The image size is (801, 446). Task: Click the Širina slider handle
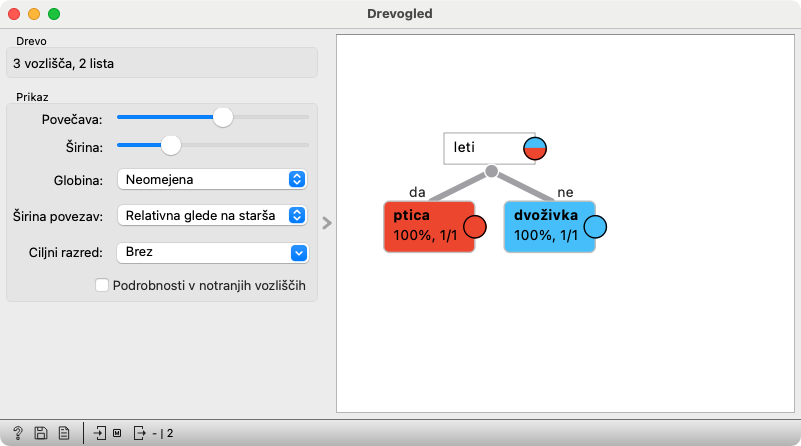coord(171,145)
